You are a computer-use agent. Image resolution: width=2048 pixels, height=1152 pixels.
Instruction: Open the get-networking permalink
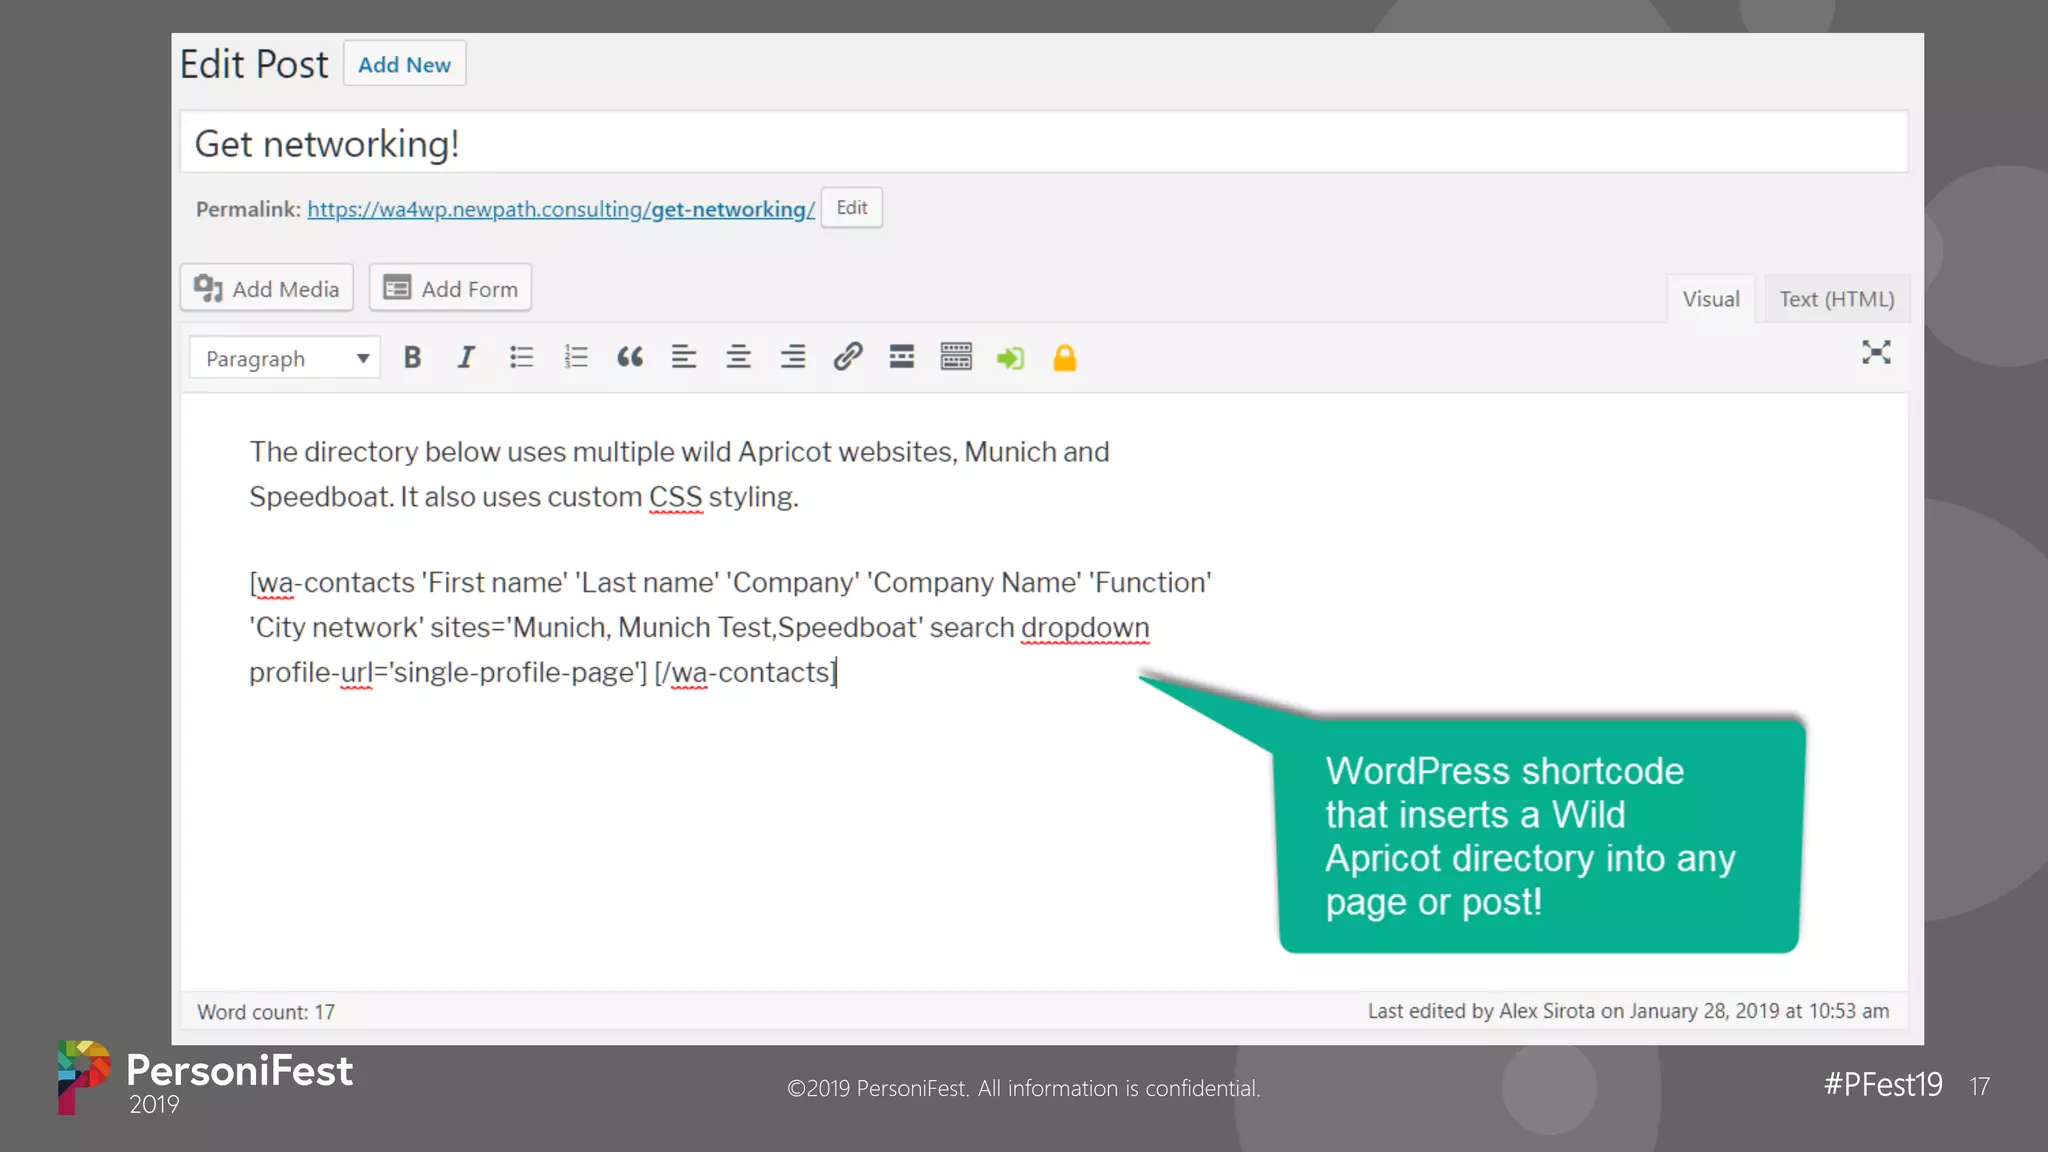pos(560,209)
